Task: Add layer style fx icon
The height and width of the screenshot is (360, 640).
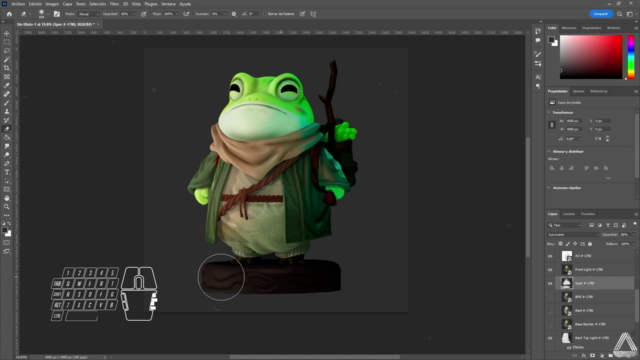Action: point(584,356)
